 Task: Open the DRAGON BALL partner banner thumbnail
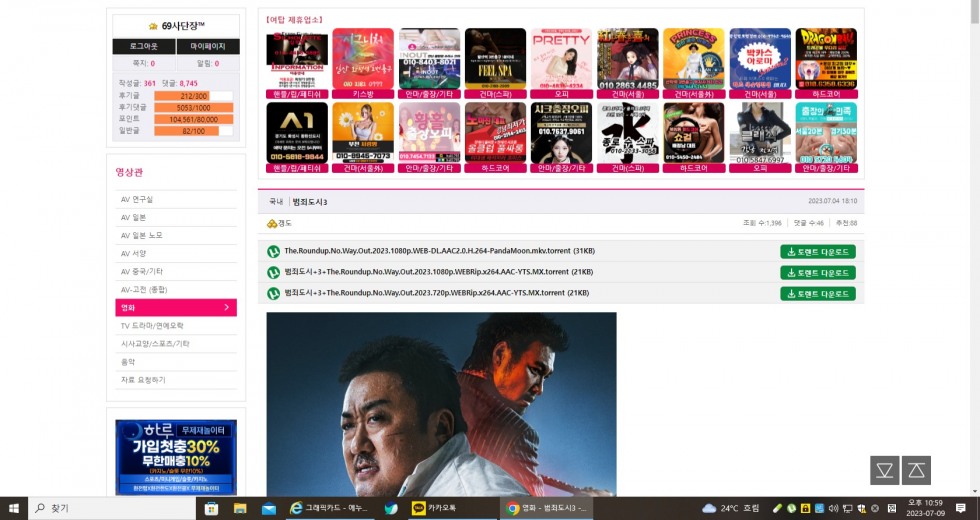pos(826,59)
